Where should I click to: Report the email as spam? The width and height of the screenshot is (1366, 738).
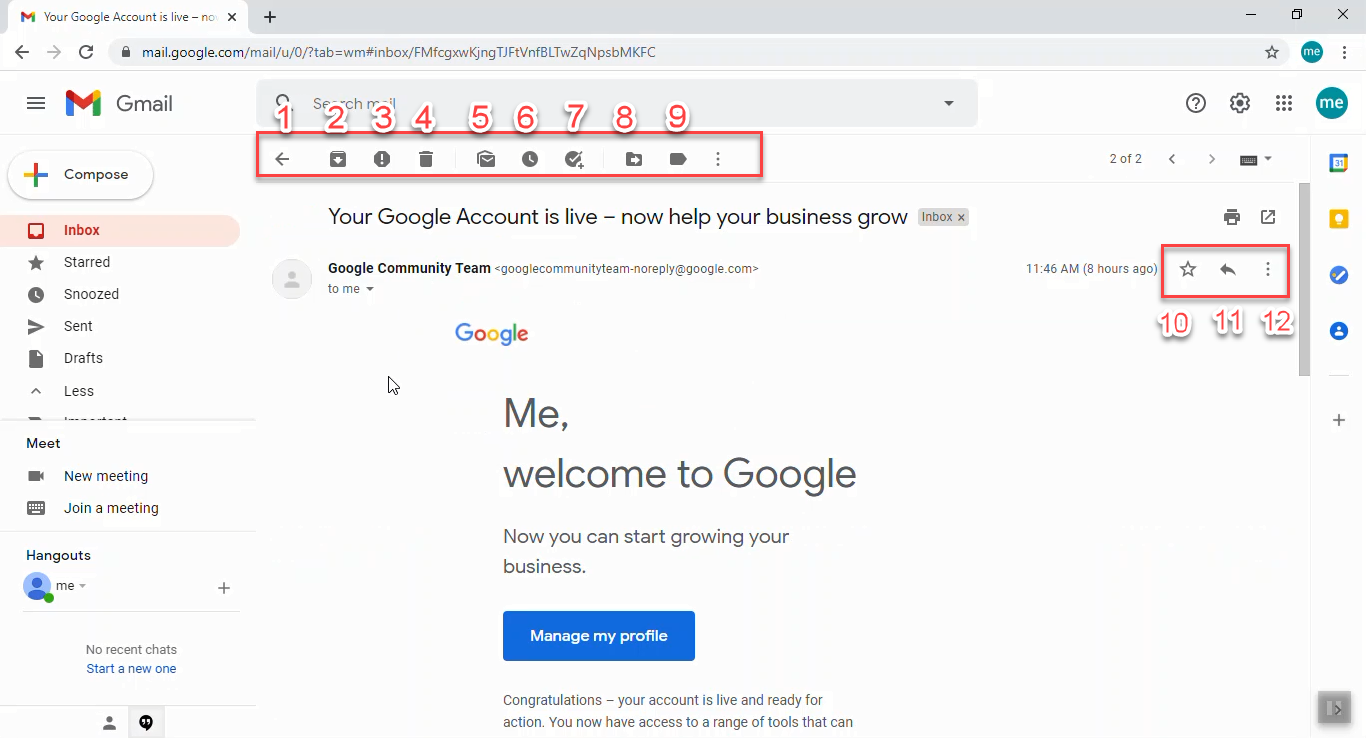381,158
